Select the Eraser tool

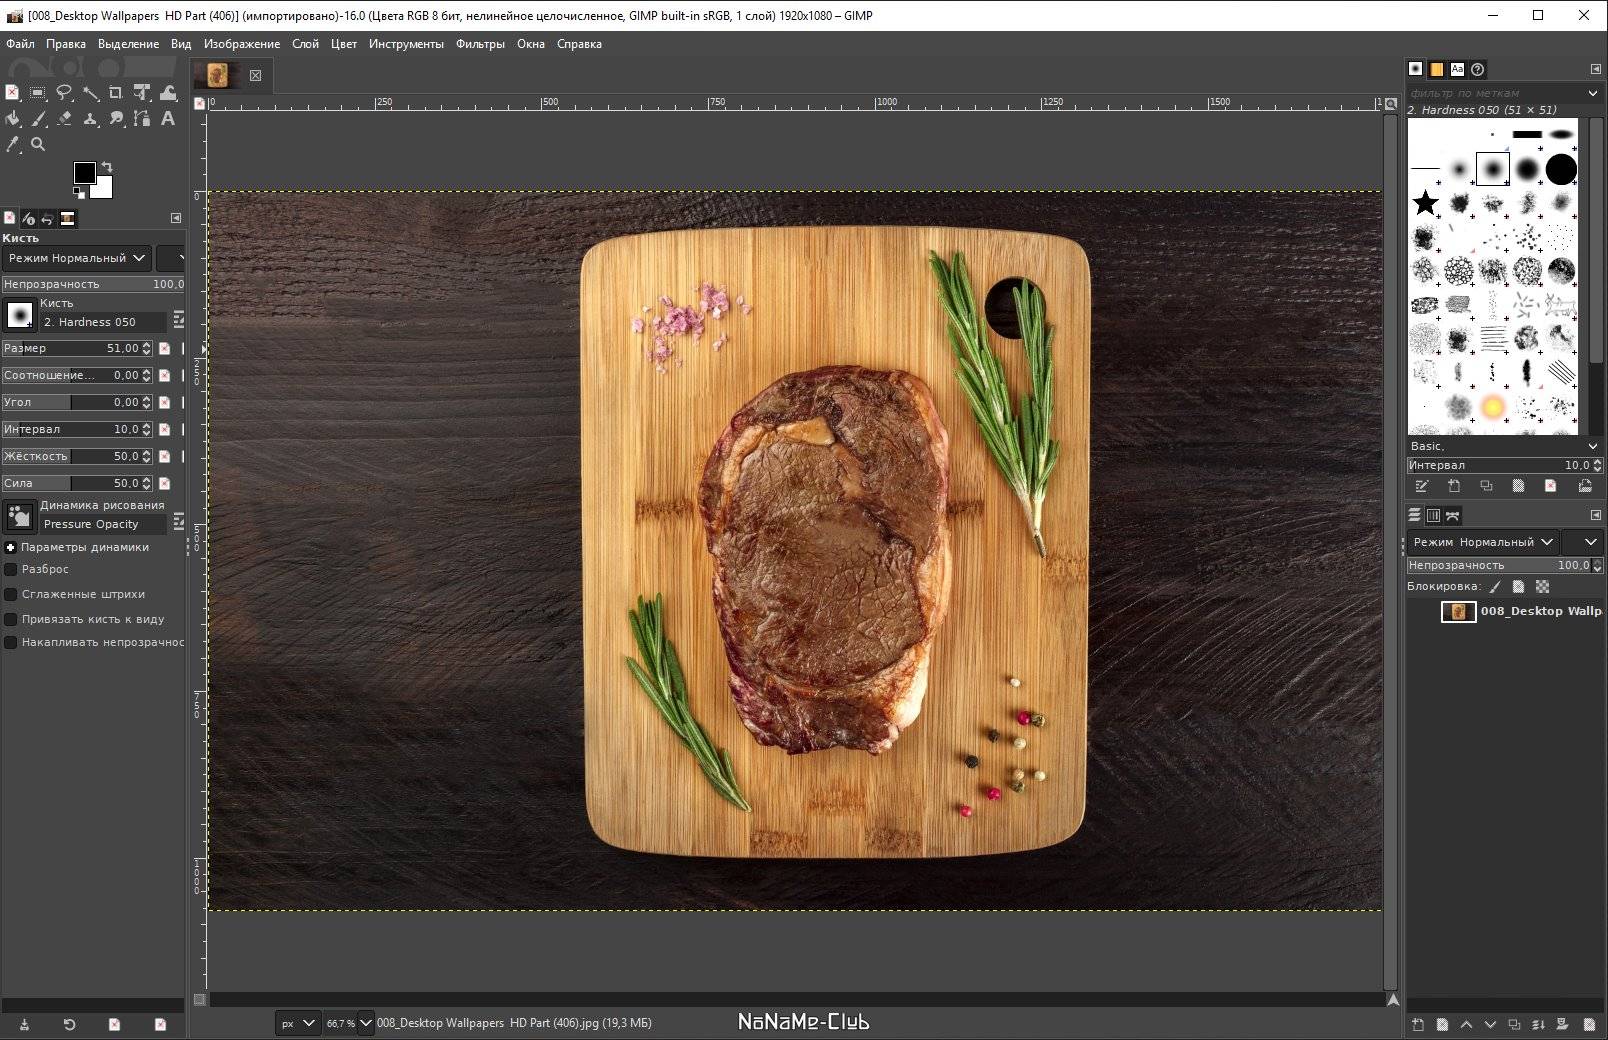point(64,119)
